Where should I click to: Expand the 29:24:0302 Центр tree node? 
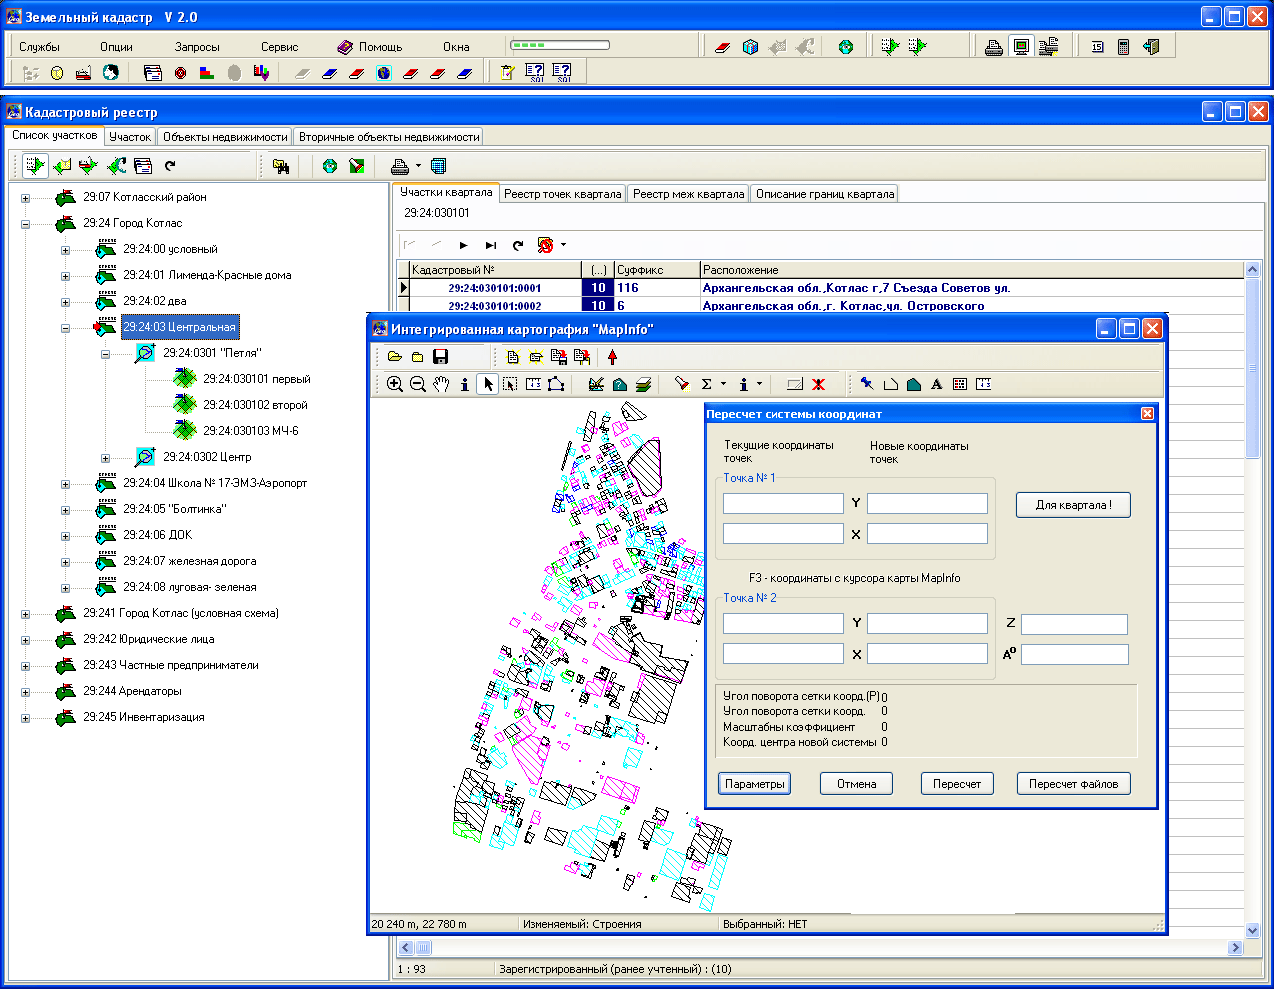[x=105, y=458]
